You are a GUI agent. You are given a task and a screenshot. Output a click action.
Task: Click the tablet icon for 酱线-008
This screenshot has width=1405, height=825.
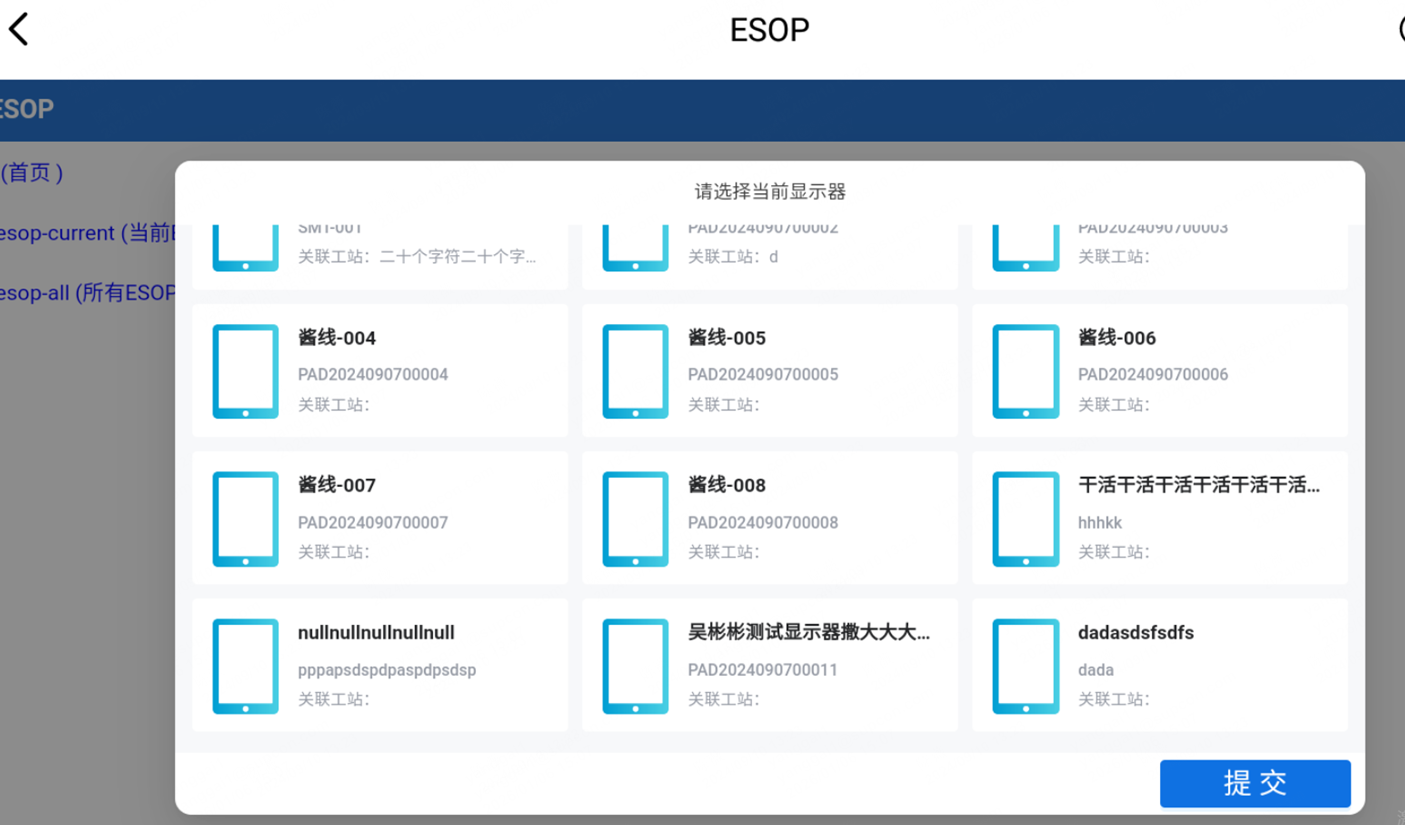pyautogui.click(x=635, y=519)
